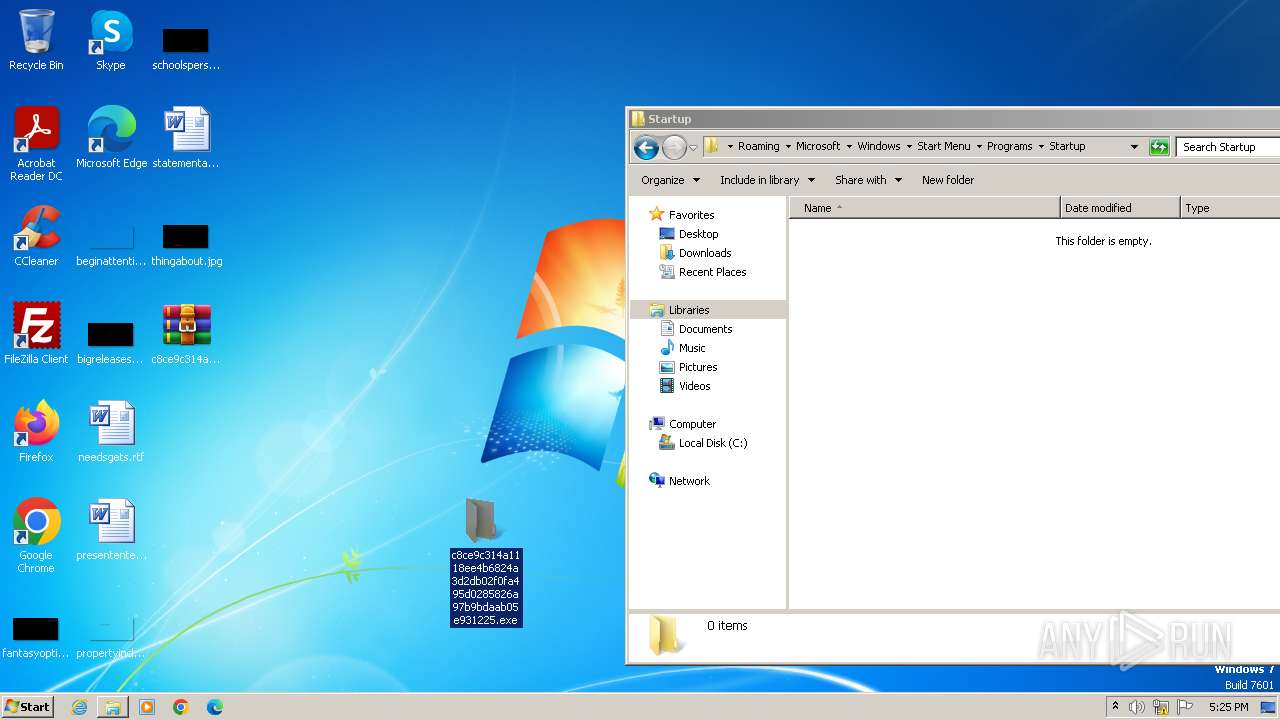Viewport: 1280px width, 720px height.
Task: Click the Windows breadcrumb segment
Action: tap(879, 147)
